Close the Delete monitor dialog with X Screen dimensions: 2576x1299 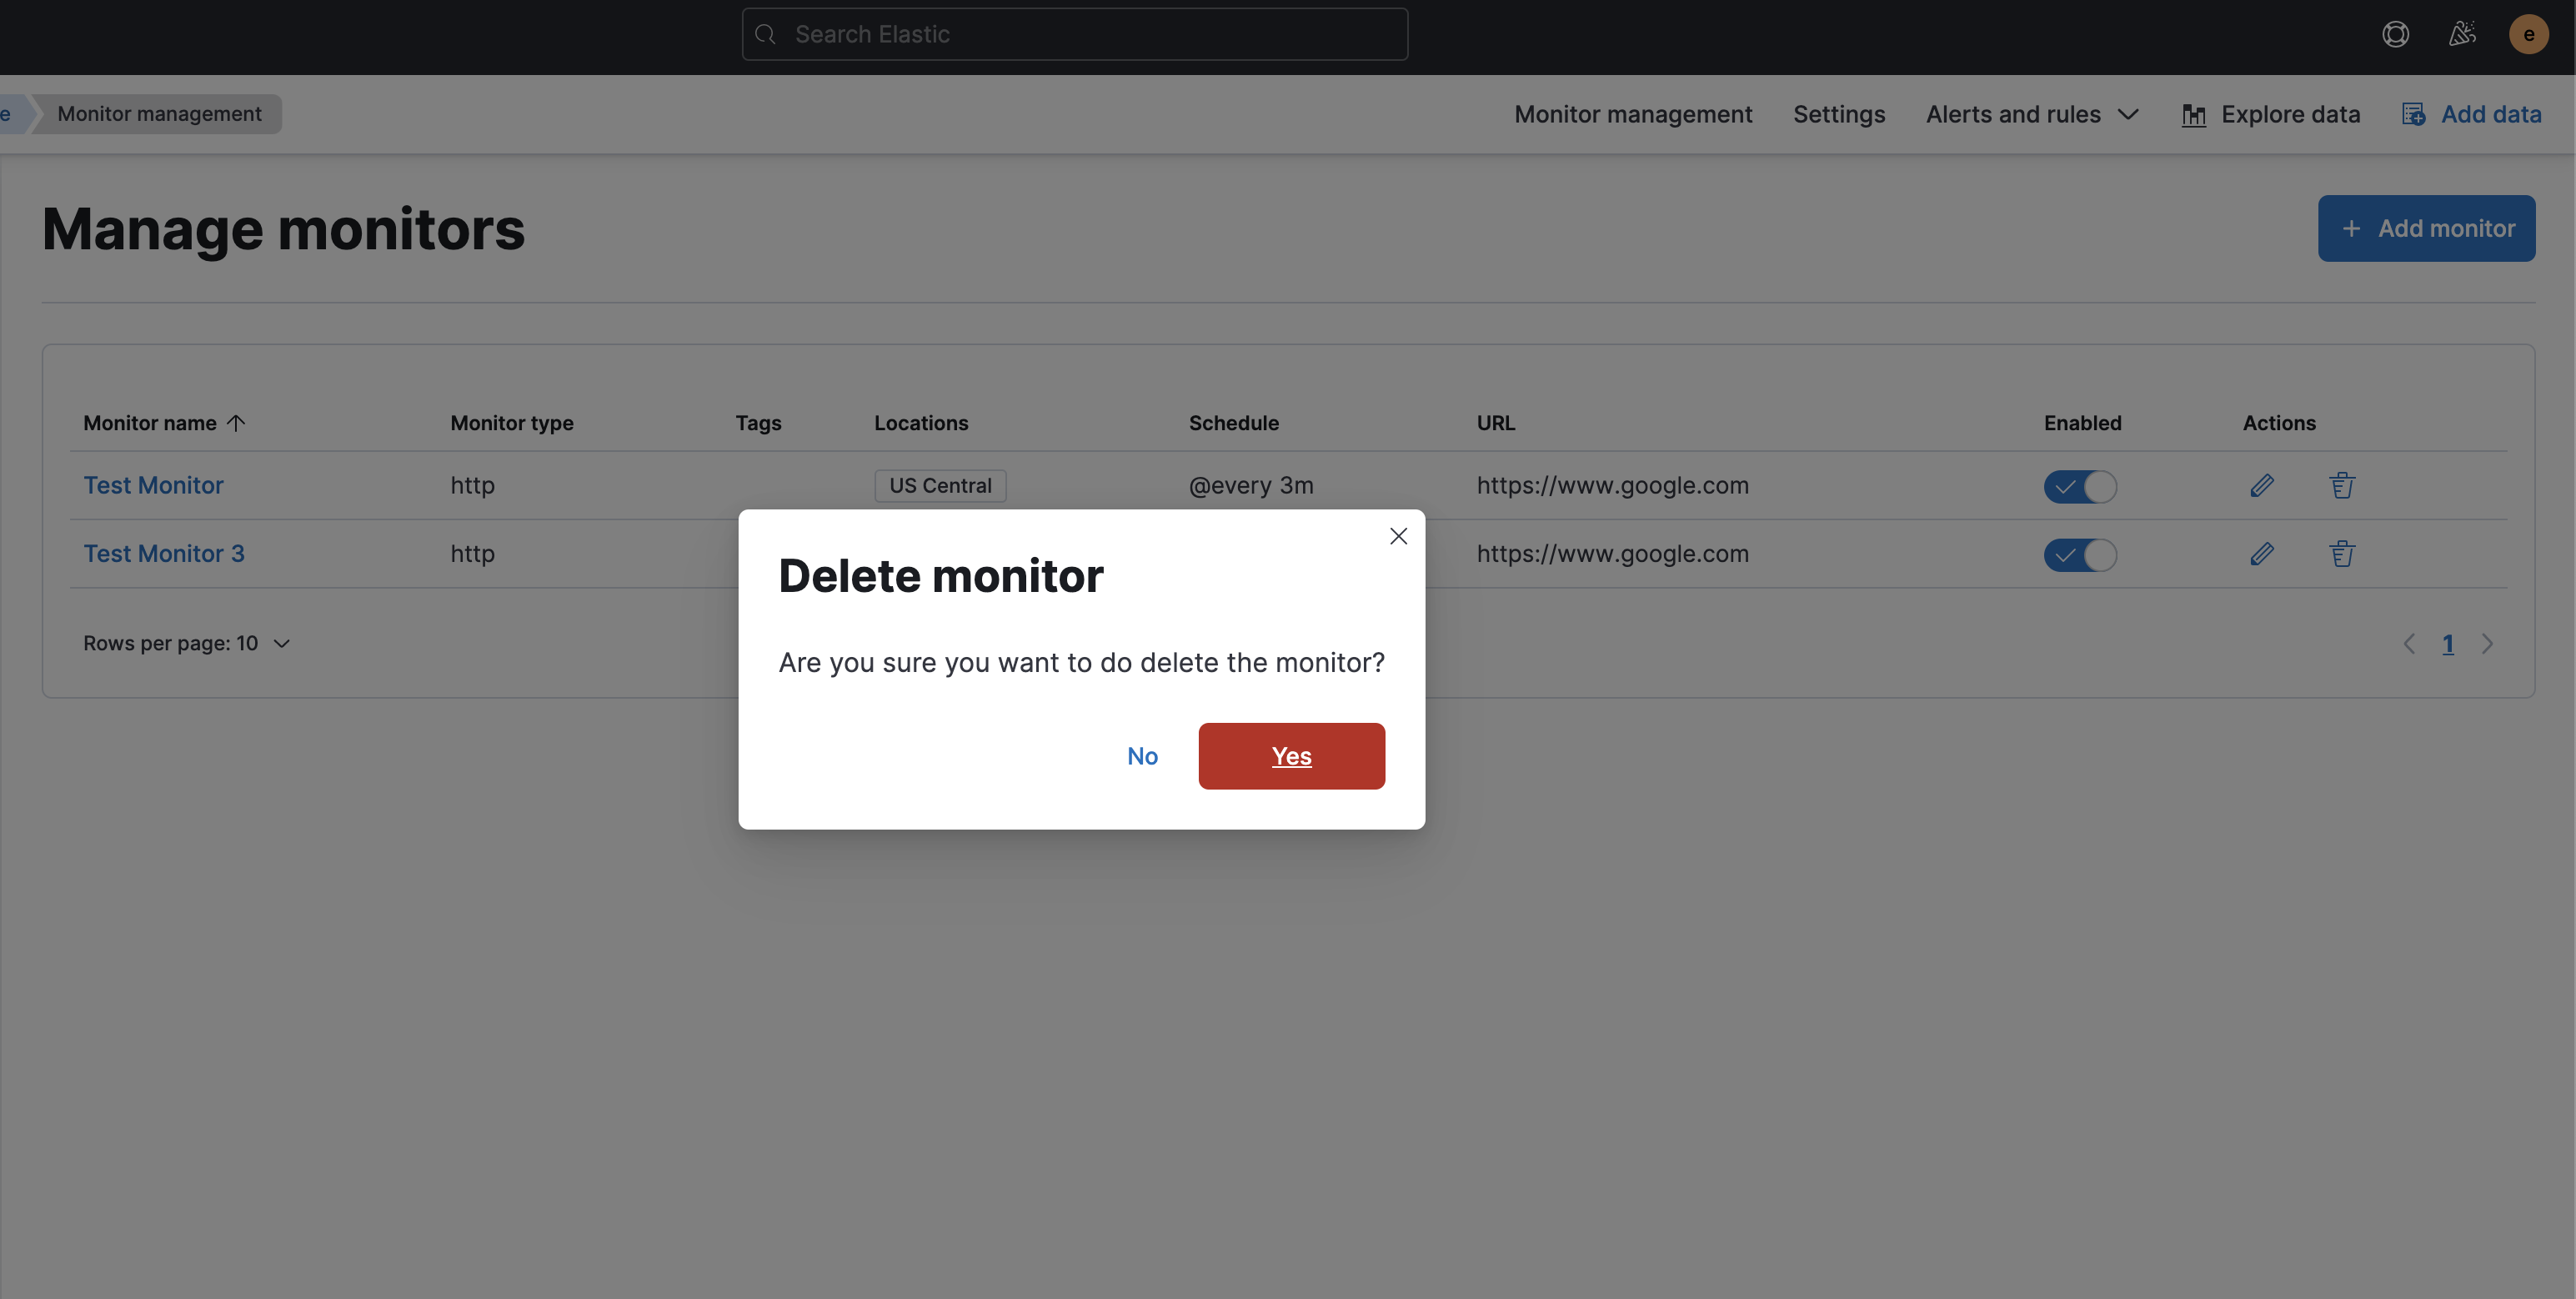[1398, 536]
